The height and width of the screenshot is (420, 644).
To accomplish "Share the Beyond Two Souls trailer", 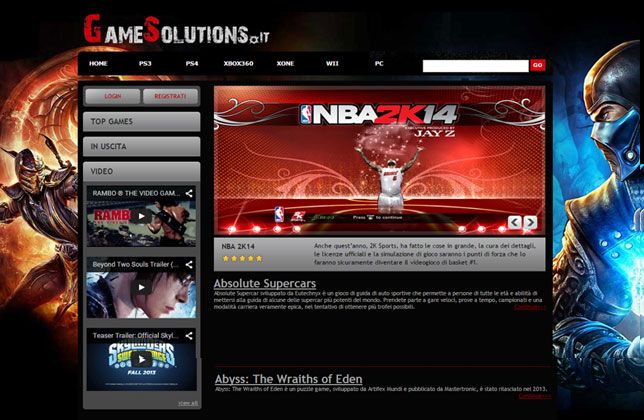I will (x=189, y=265).
